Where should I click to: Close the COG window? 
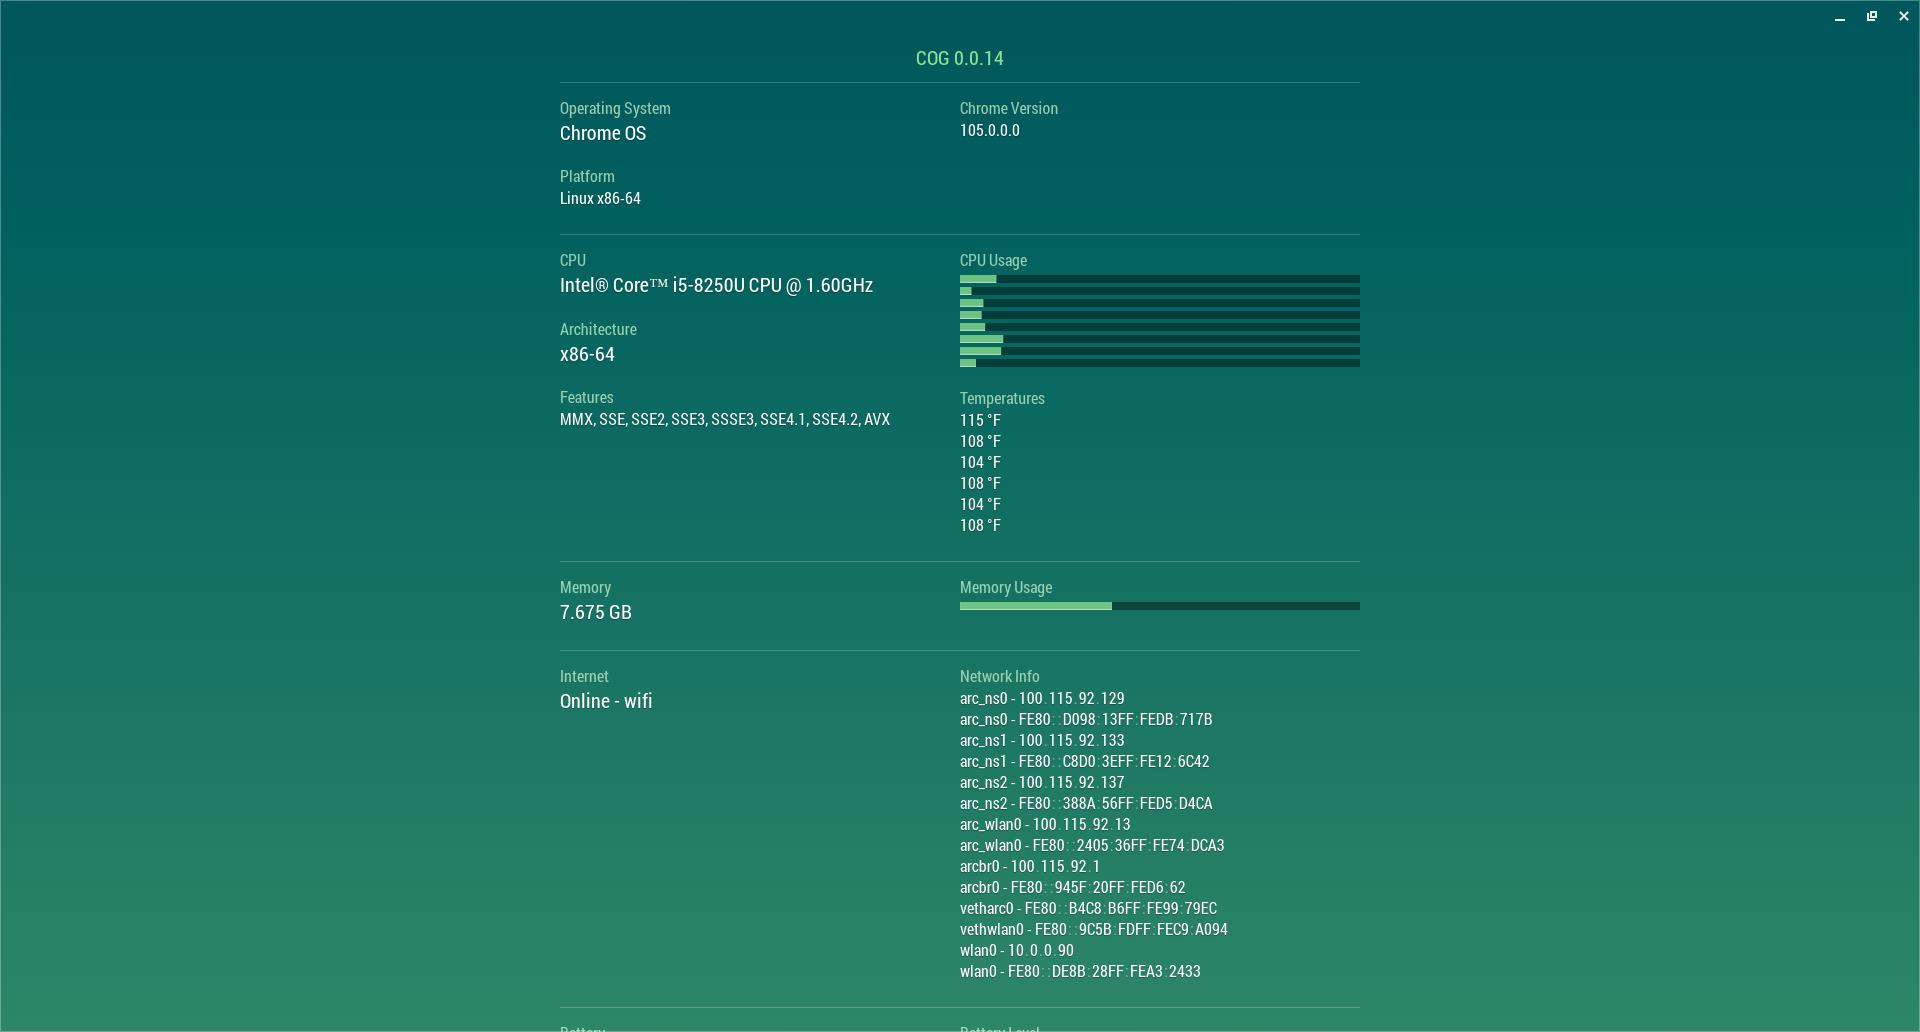click(1904, 17)
